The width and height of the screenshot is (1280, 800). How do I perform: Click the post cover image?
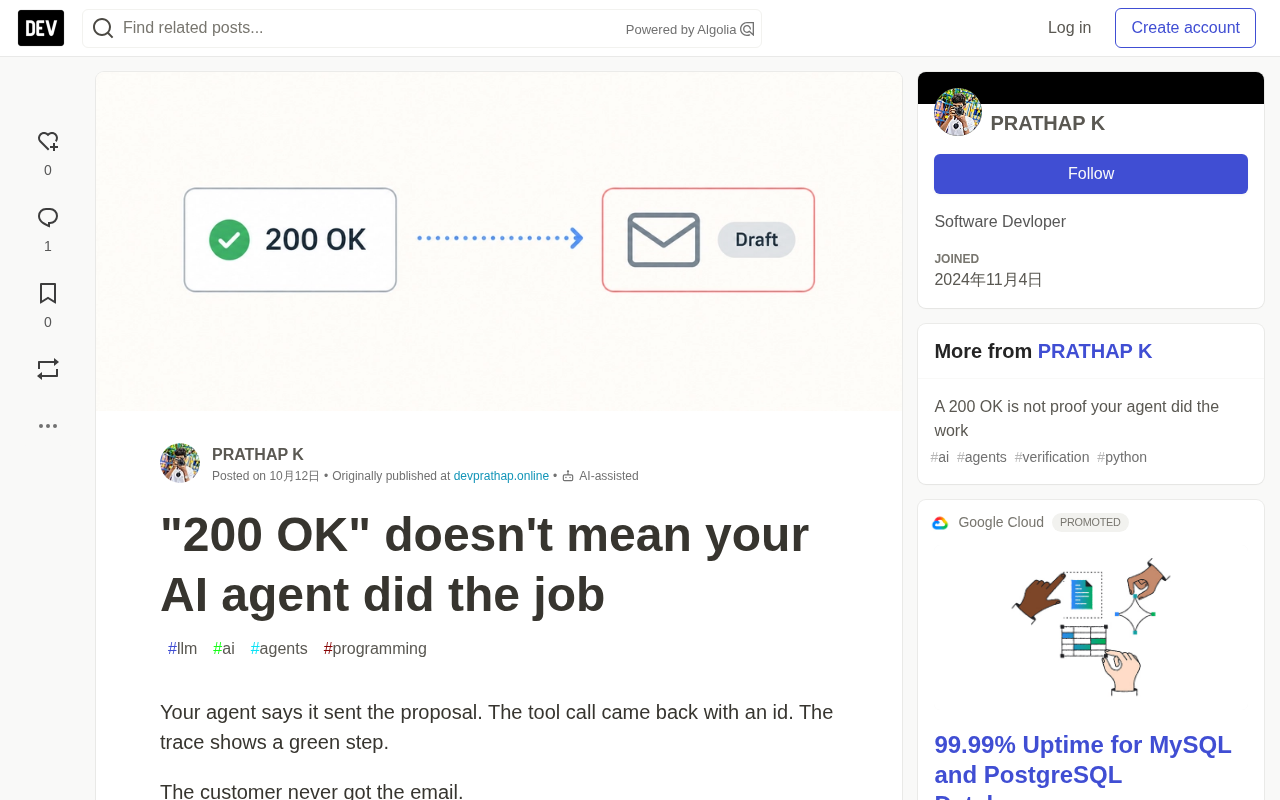pos(499,241)
